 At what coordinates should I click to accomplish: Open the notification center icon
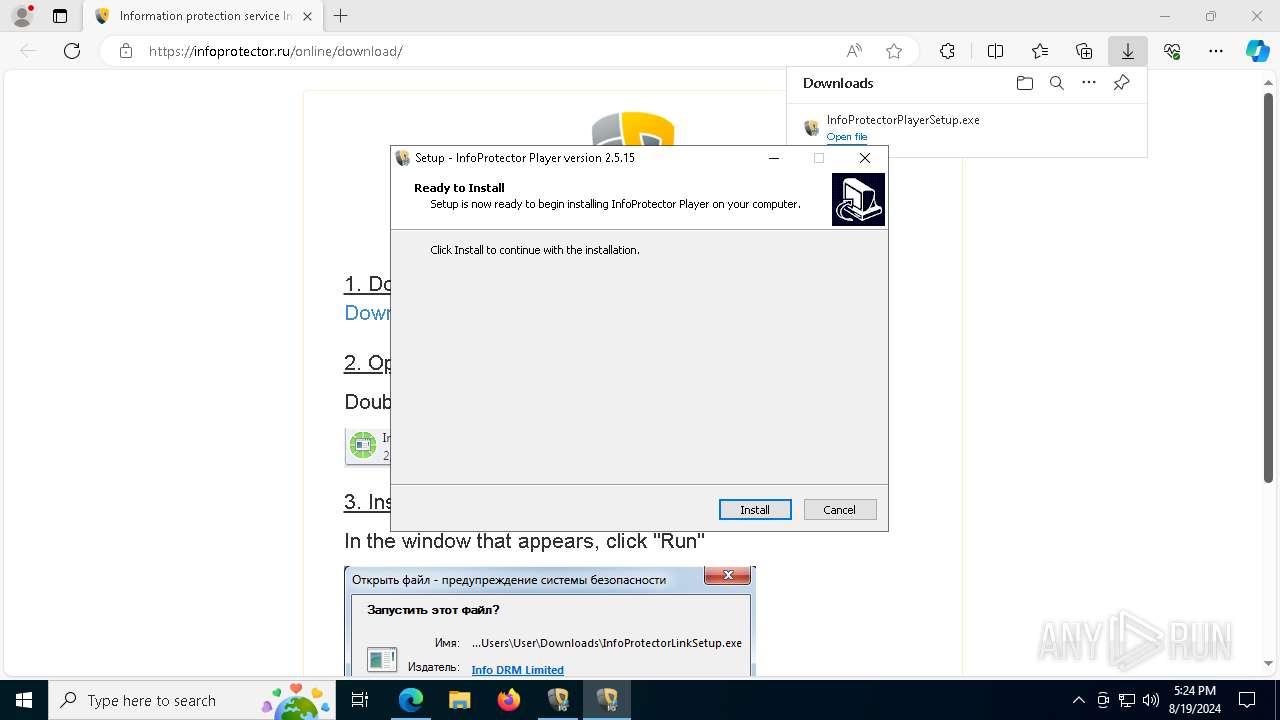pos(1247,700)
